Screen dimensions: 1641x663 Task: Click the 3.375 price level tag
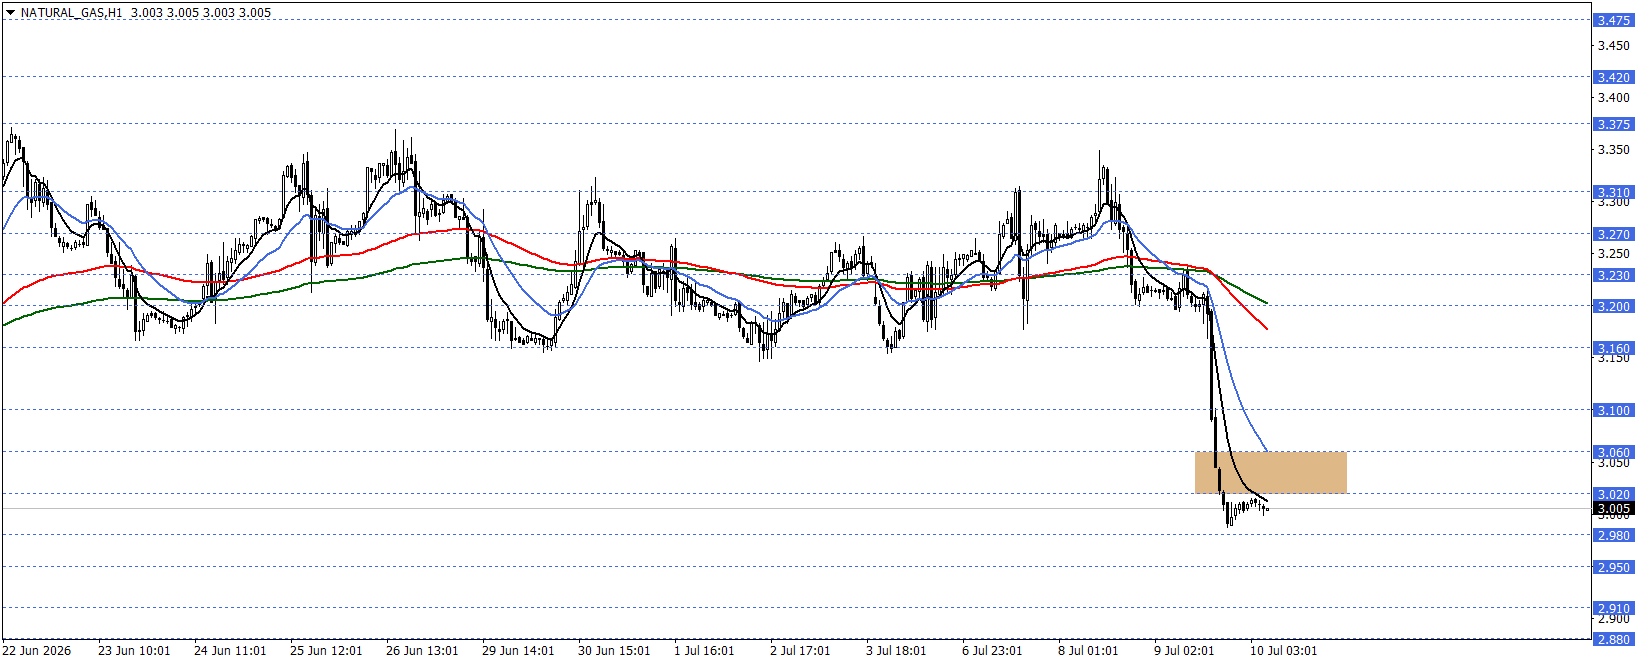1613,124
